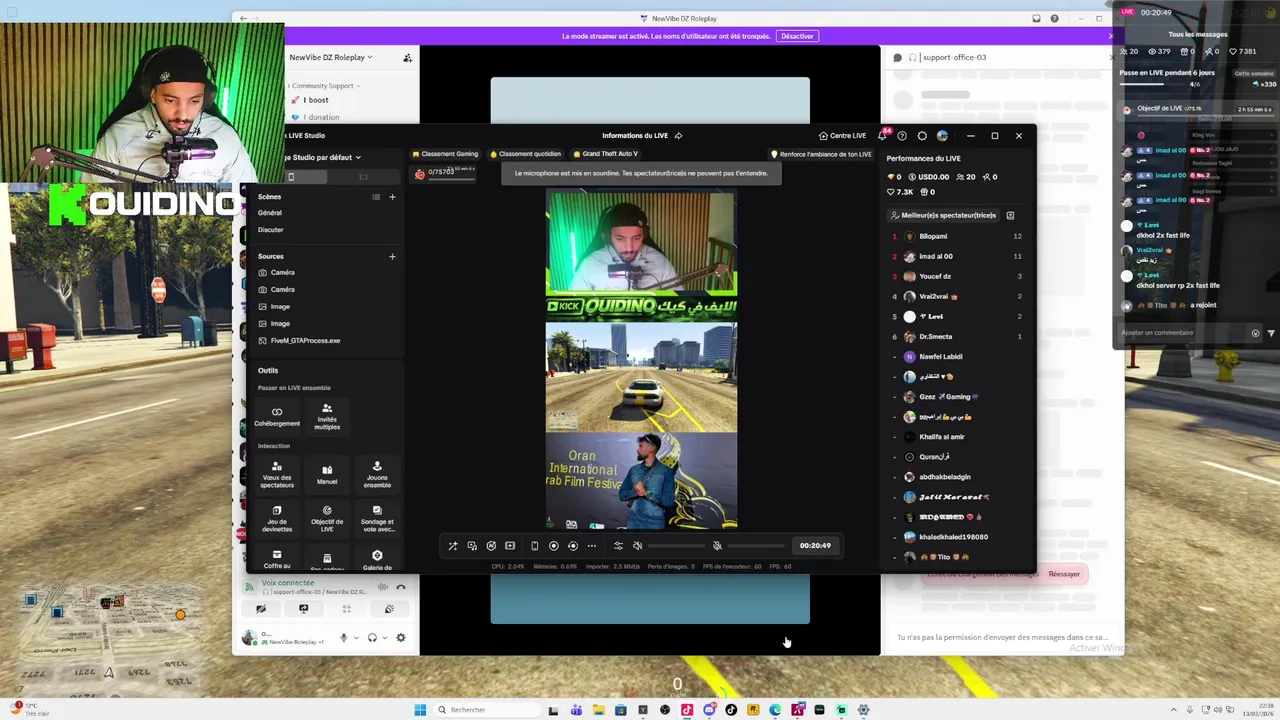Open Discord user settings gear
Image resolution: width=1280 pixels, height=720 pixels.
(401, 638)
